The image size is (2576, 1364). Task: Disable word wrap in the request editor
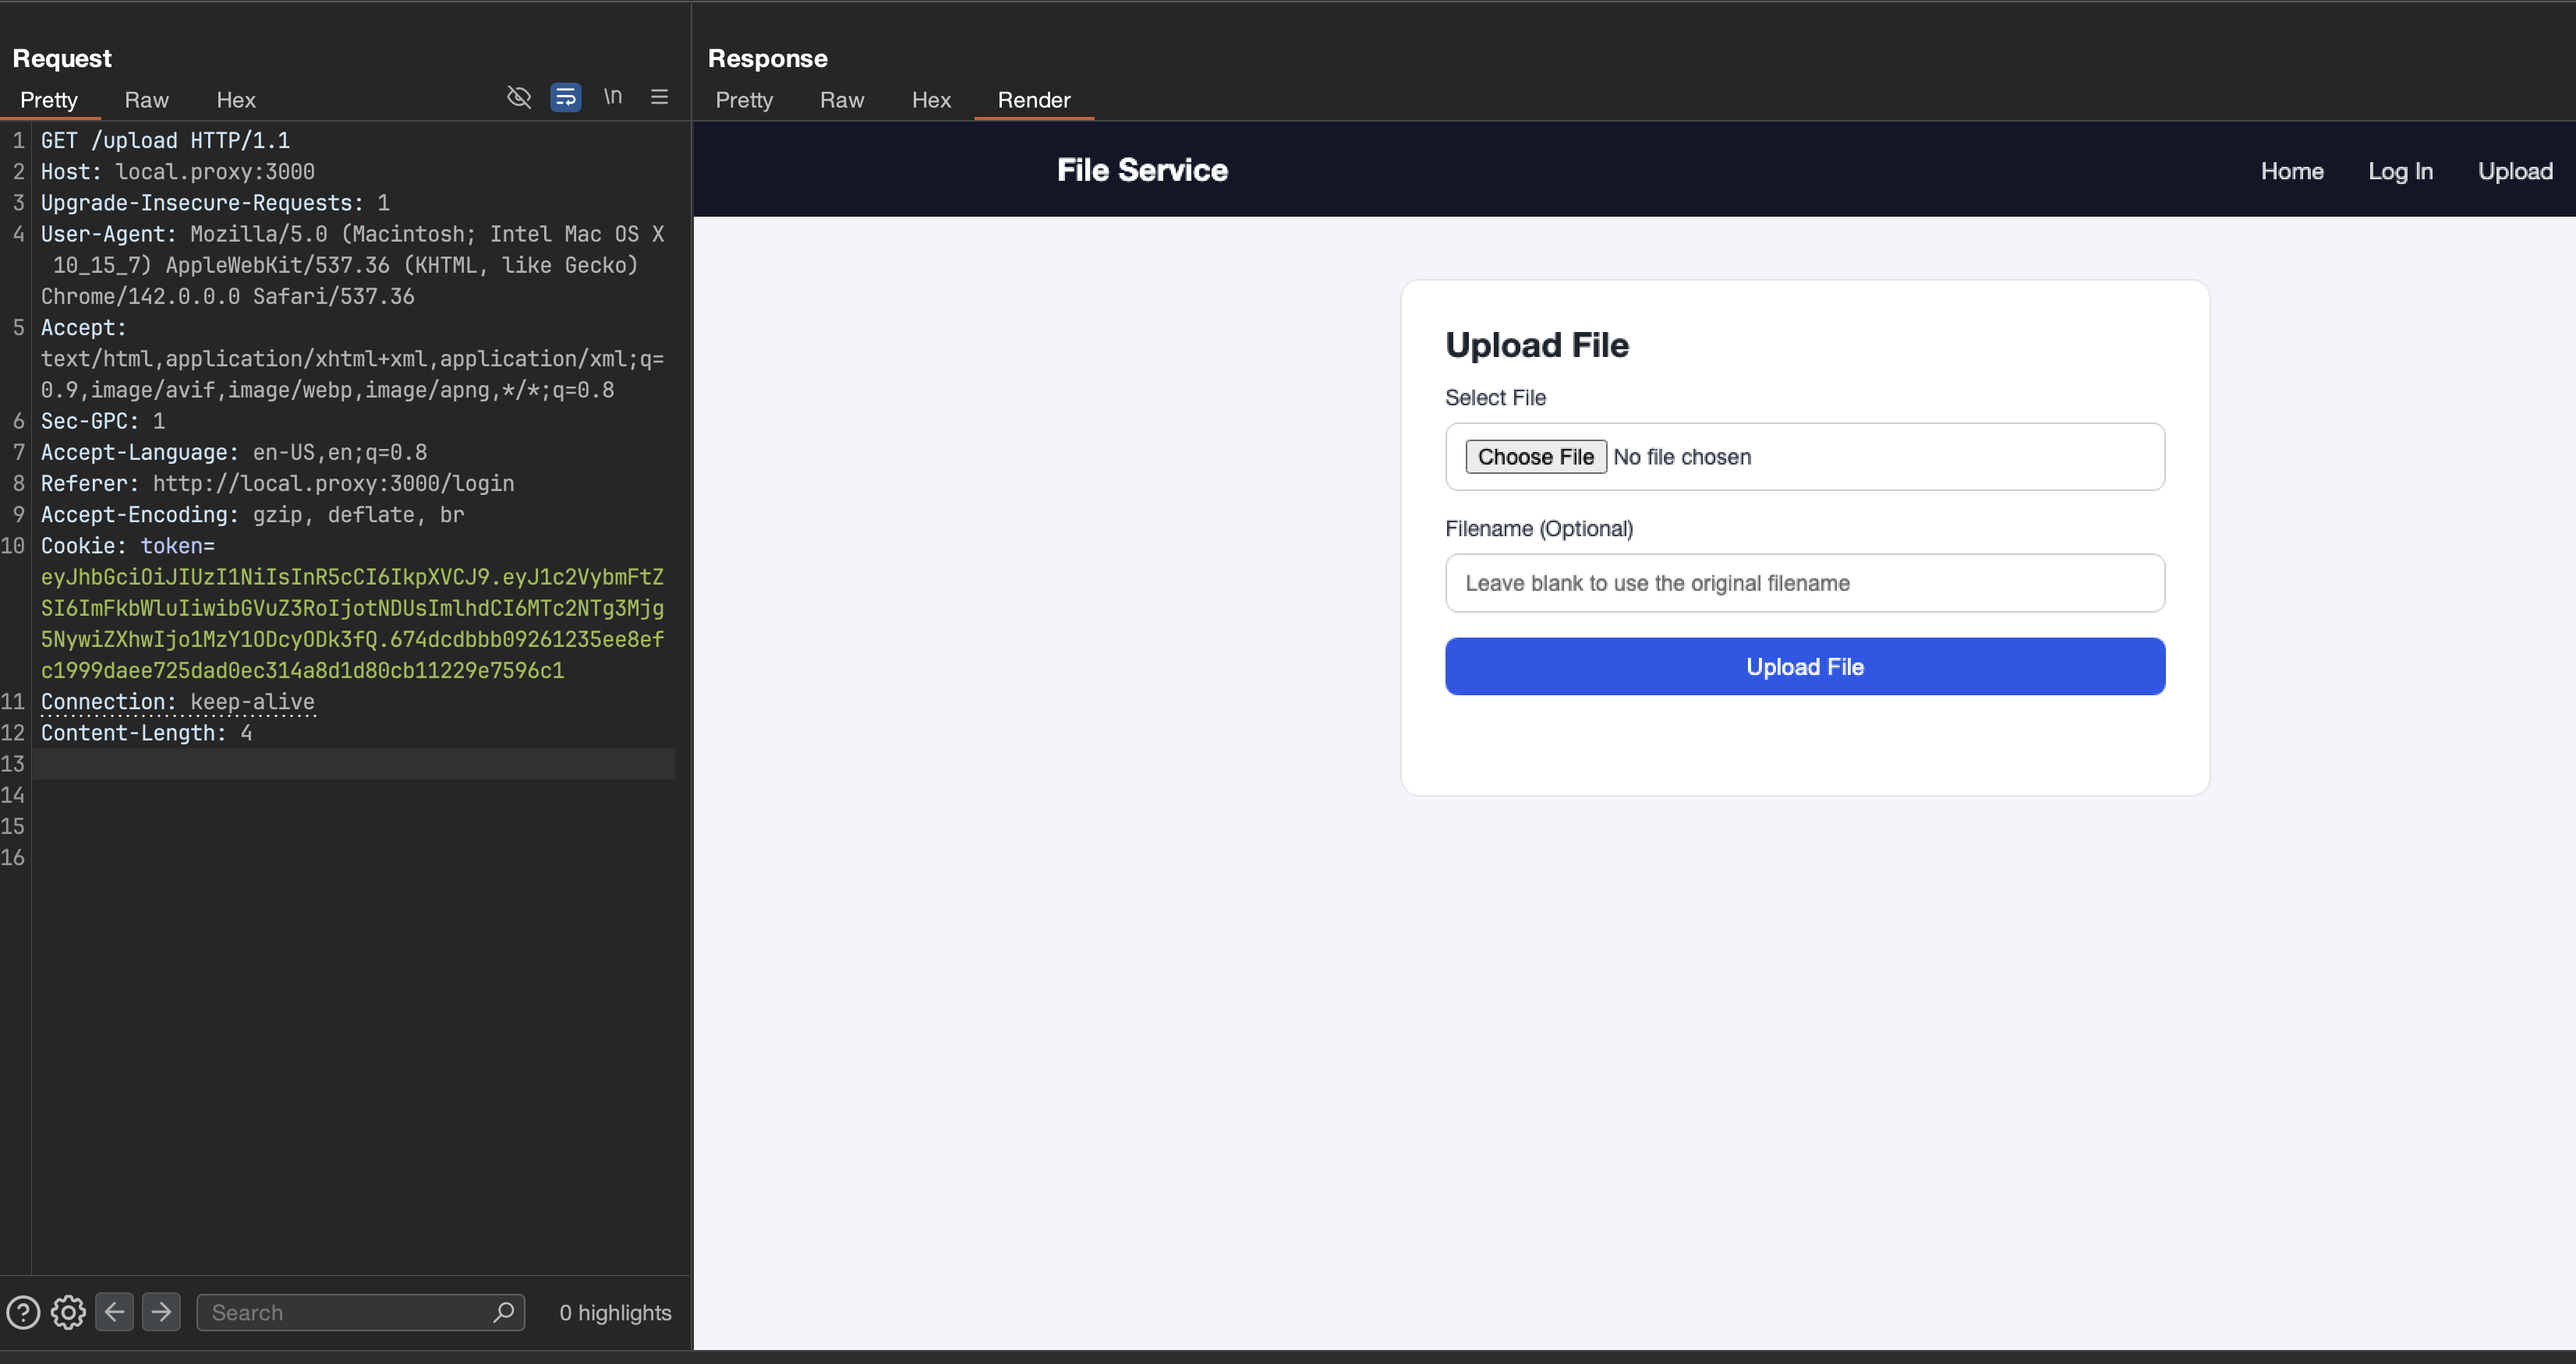tap(565, 97)
